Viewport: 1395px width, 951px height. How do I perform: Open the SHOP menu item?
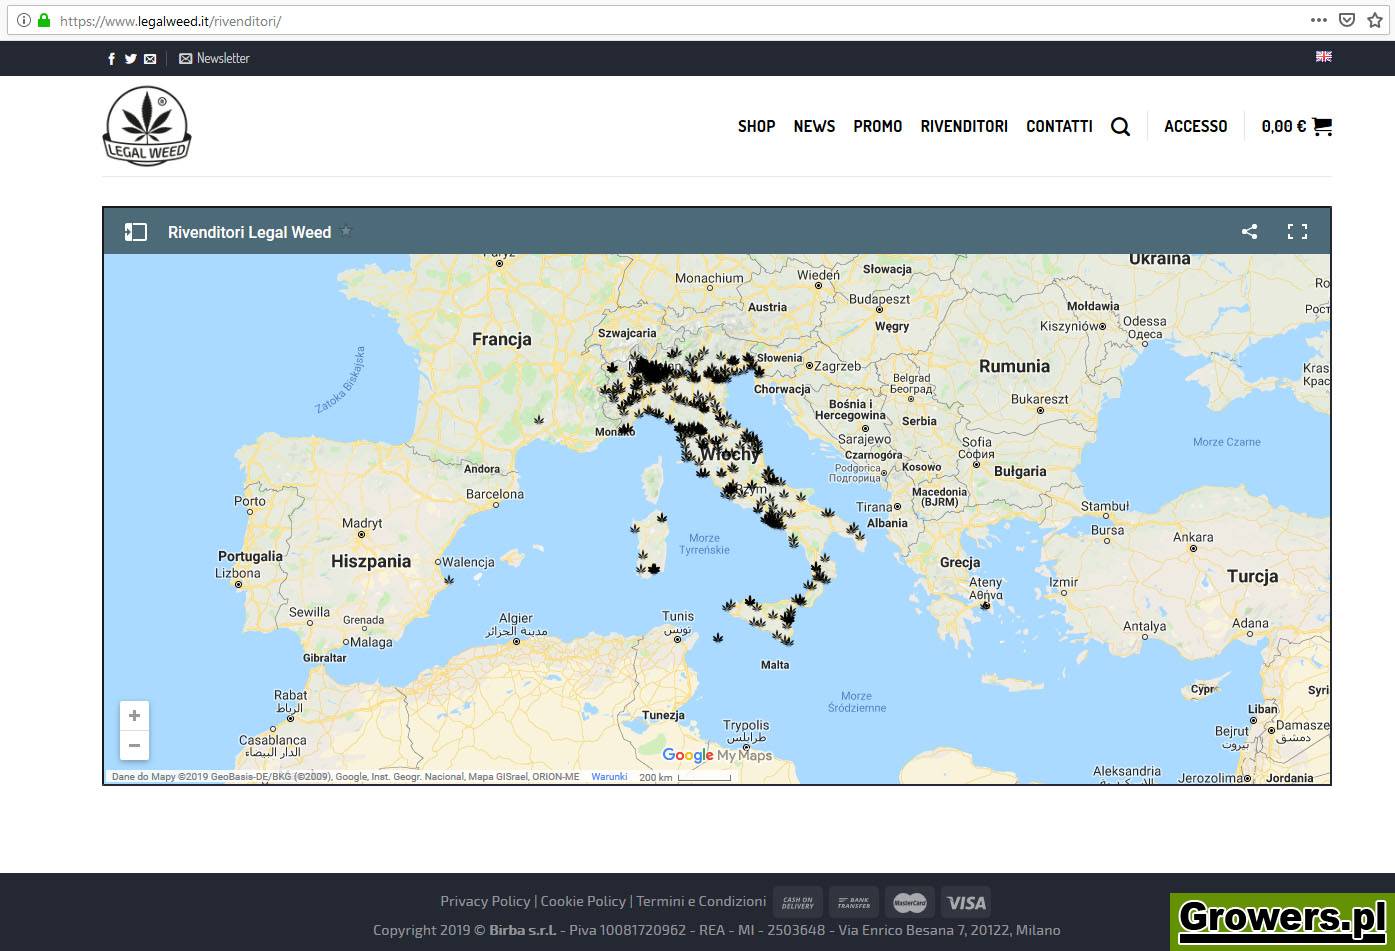pos(756,126)
